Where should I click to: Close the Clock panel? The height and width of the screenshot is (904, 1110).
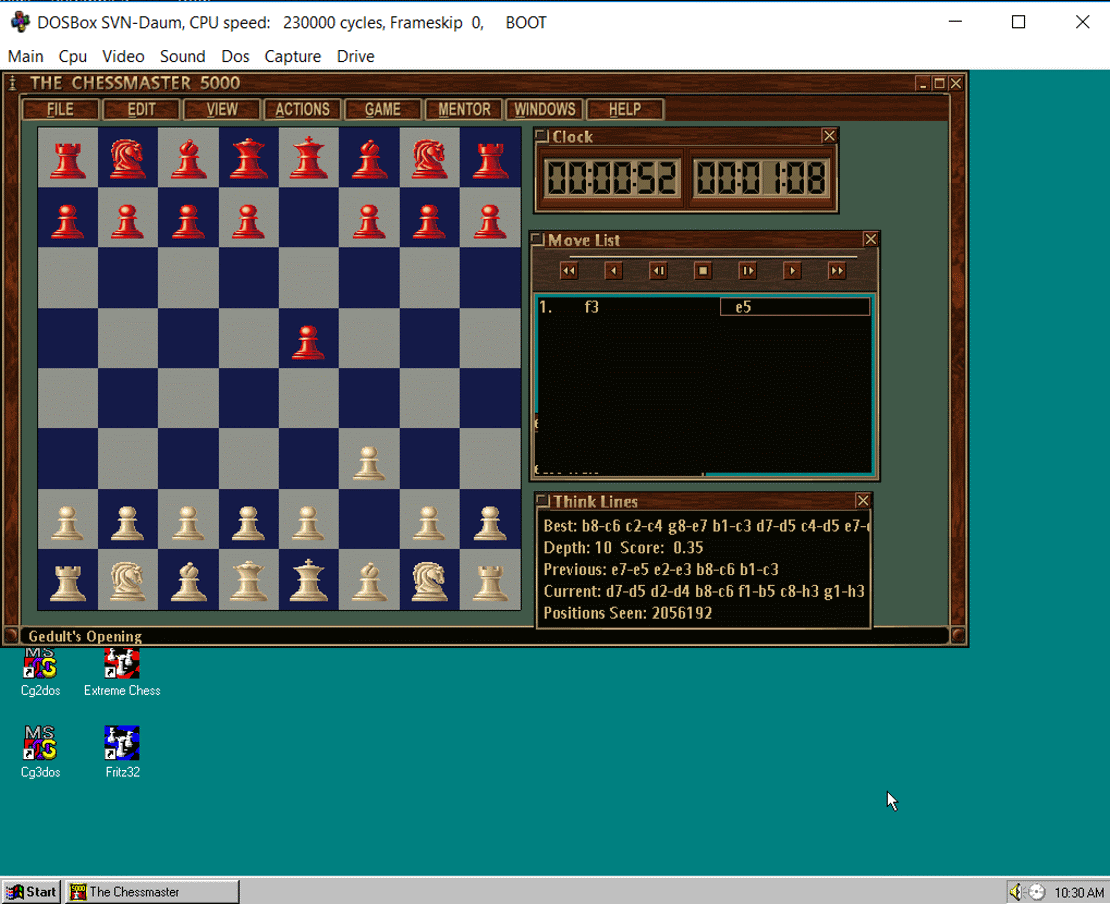(x=829, y=136)
